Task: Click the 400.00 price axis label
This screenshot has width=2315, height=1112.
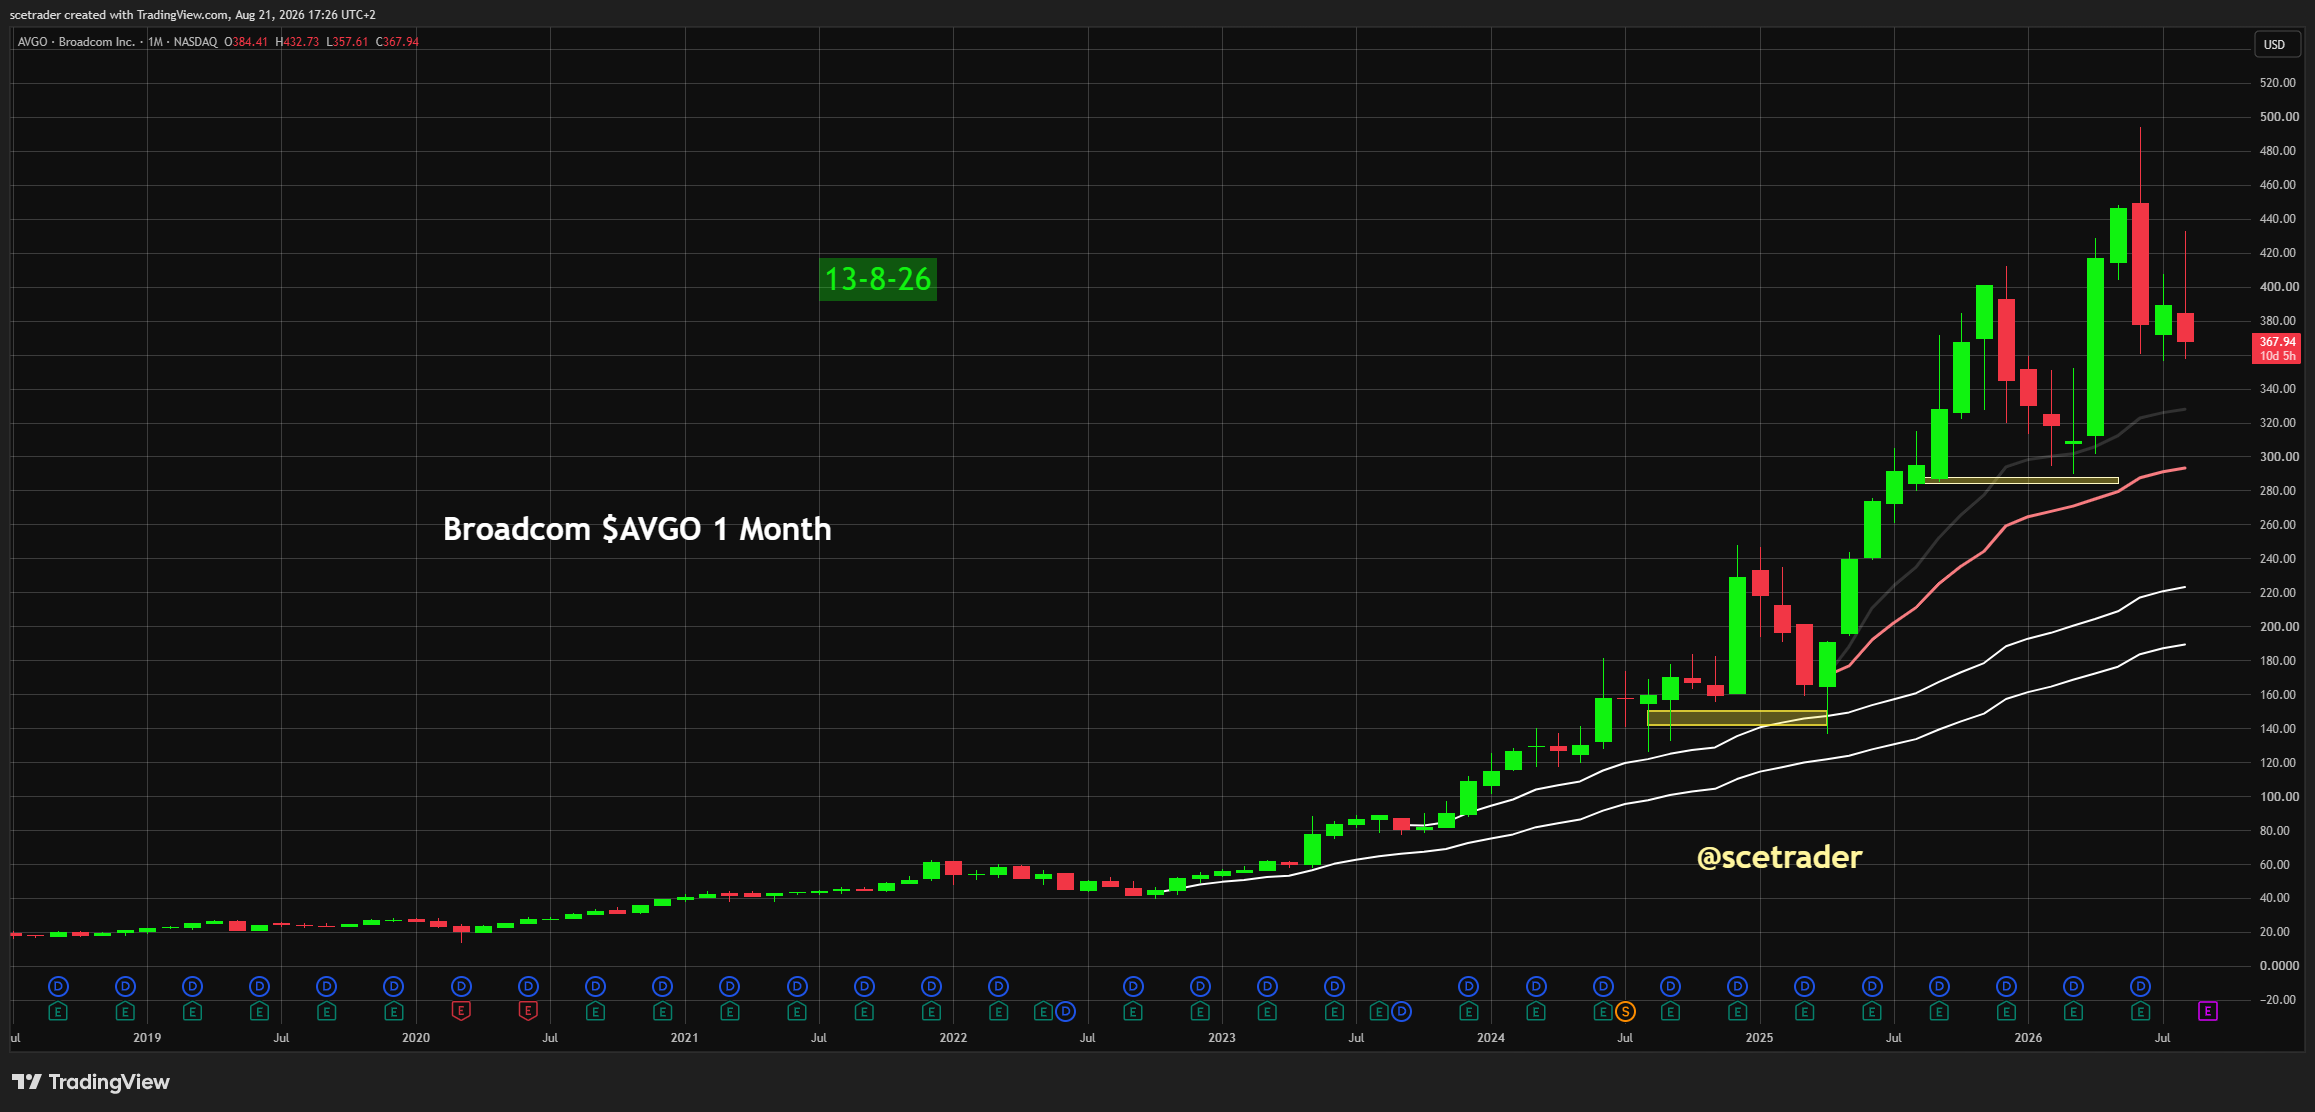Action: click(x=2279, y=287)
